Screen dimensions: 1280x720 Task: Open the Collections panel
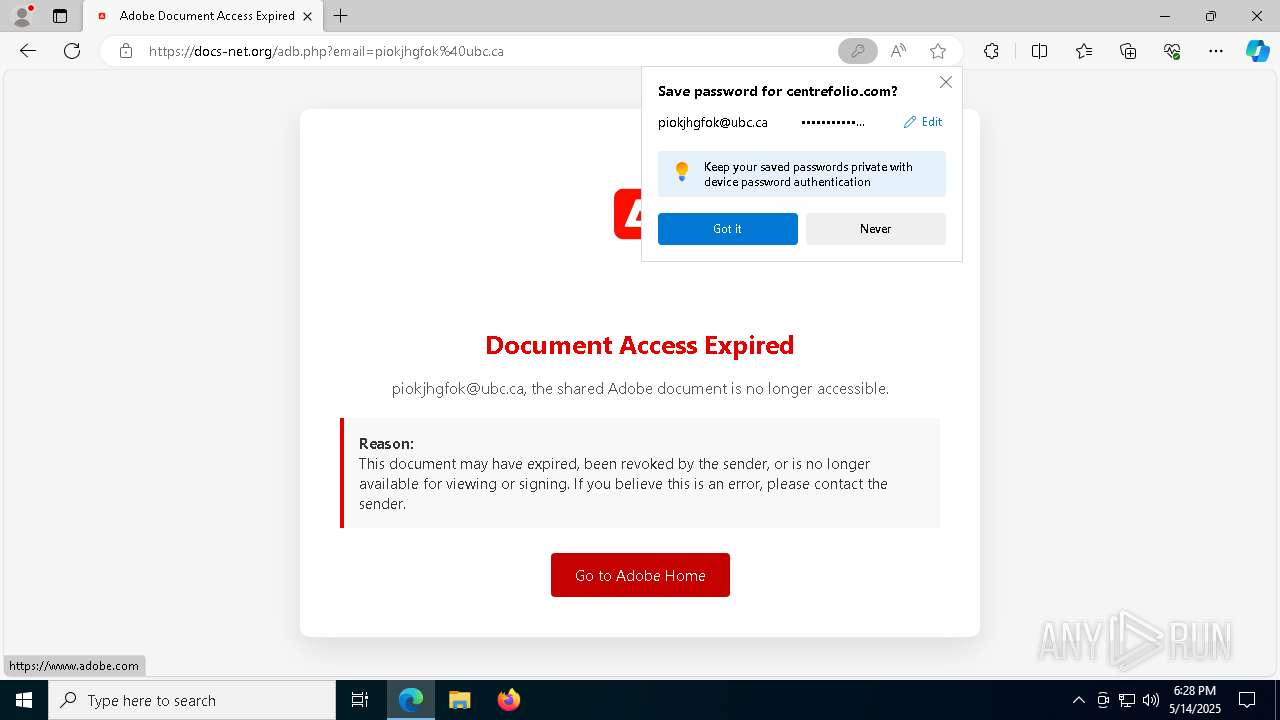tap(1128, 51)
